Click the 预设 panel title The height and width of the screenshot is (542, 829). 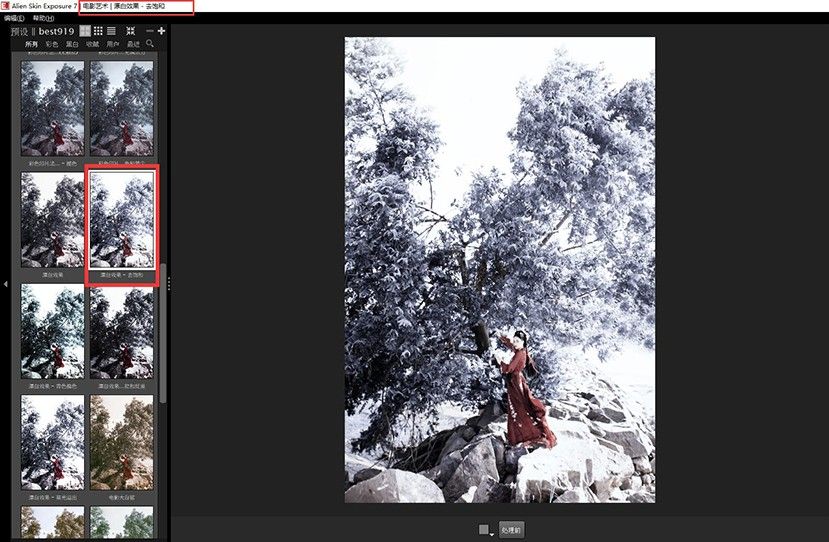[20, 31]
